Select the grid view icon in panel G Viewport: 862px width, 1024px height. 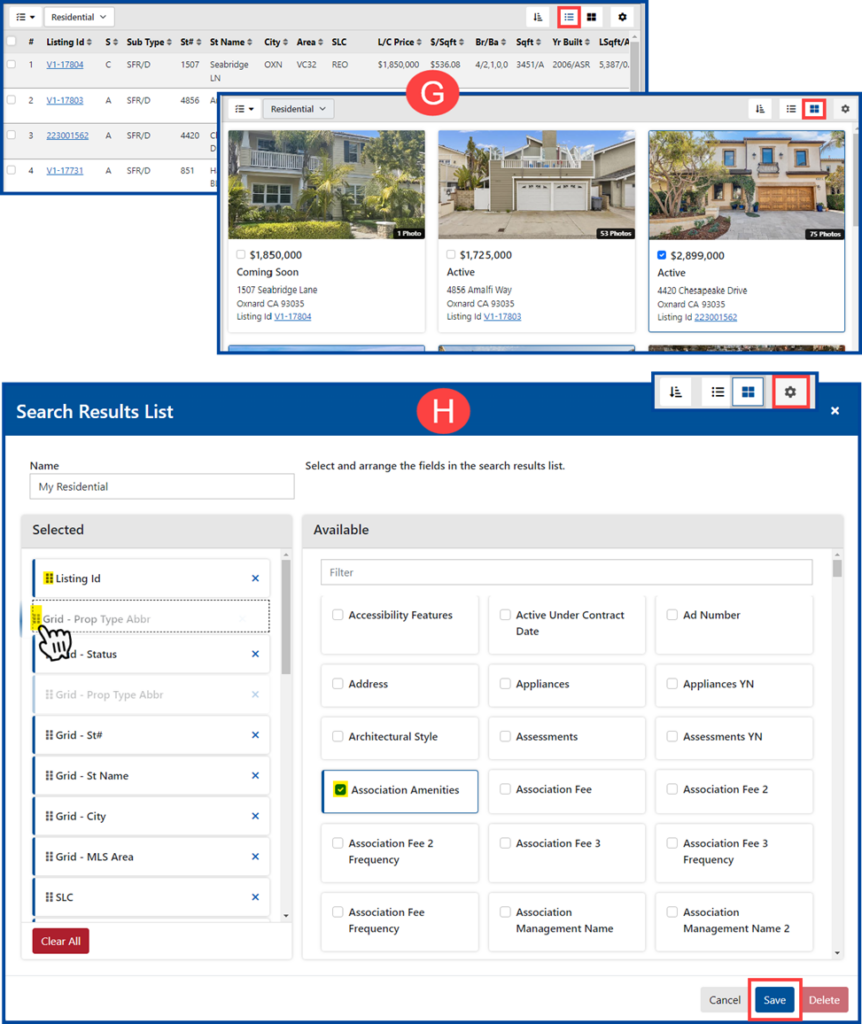coord(814,108)
